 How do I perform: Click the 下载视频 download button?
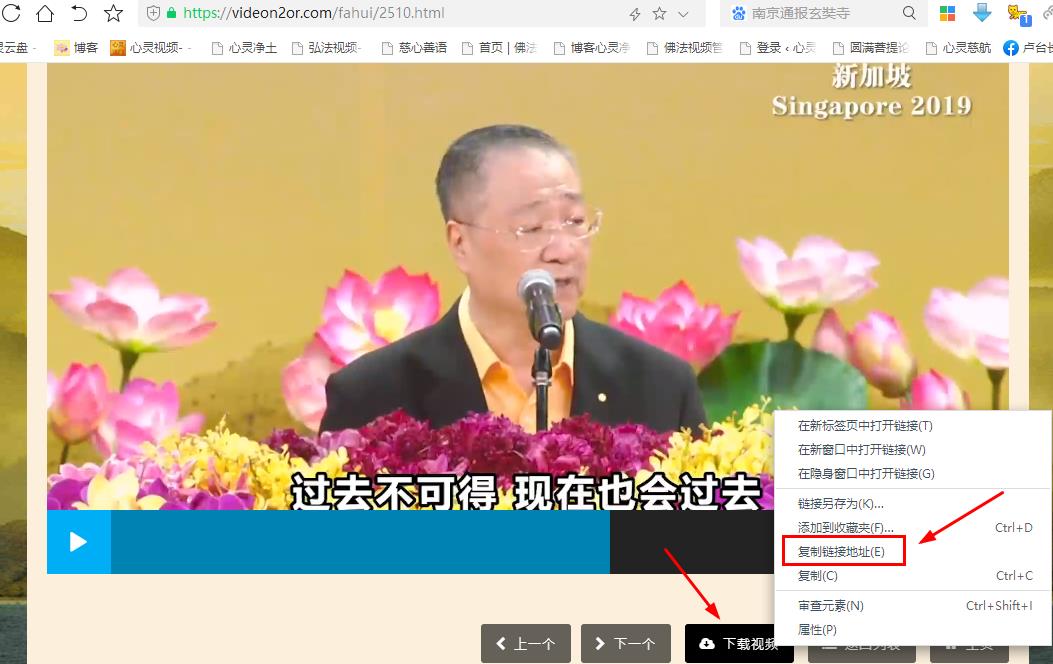coord(739,644)
